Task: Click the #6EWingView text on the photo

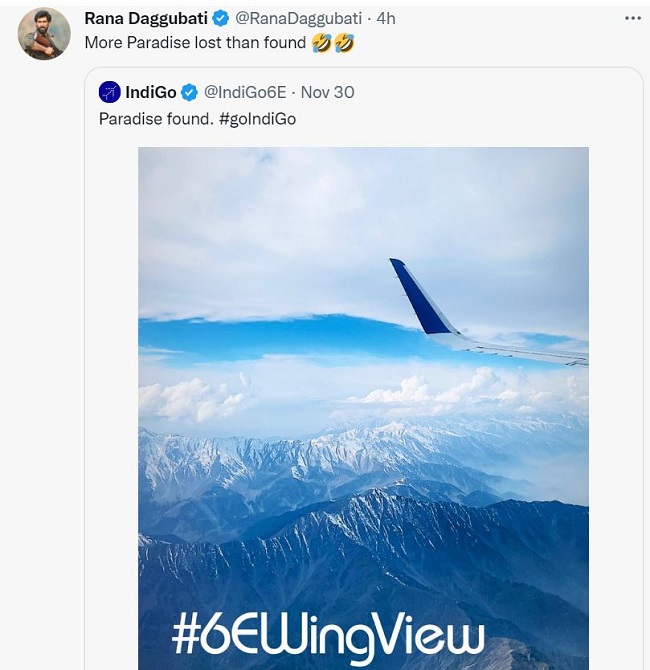Action: (x=328, y=634)
